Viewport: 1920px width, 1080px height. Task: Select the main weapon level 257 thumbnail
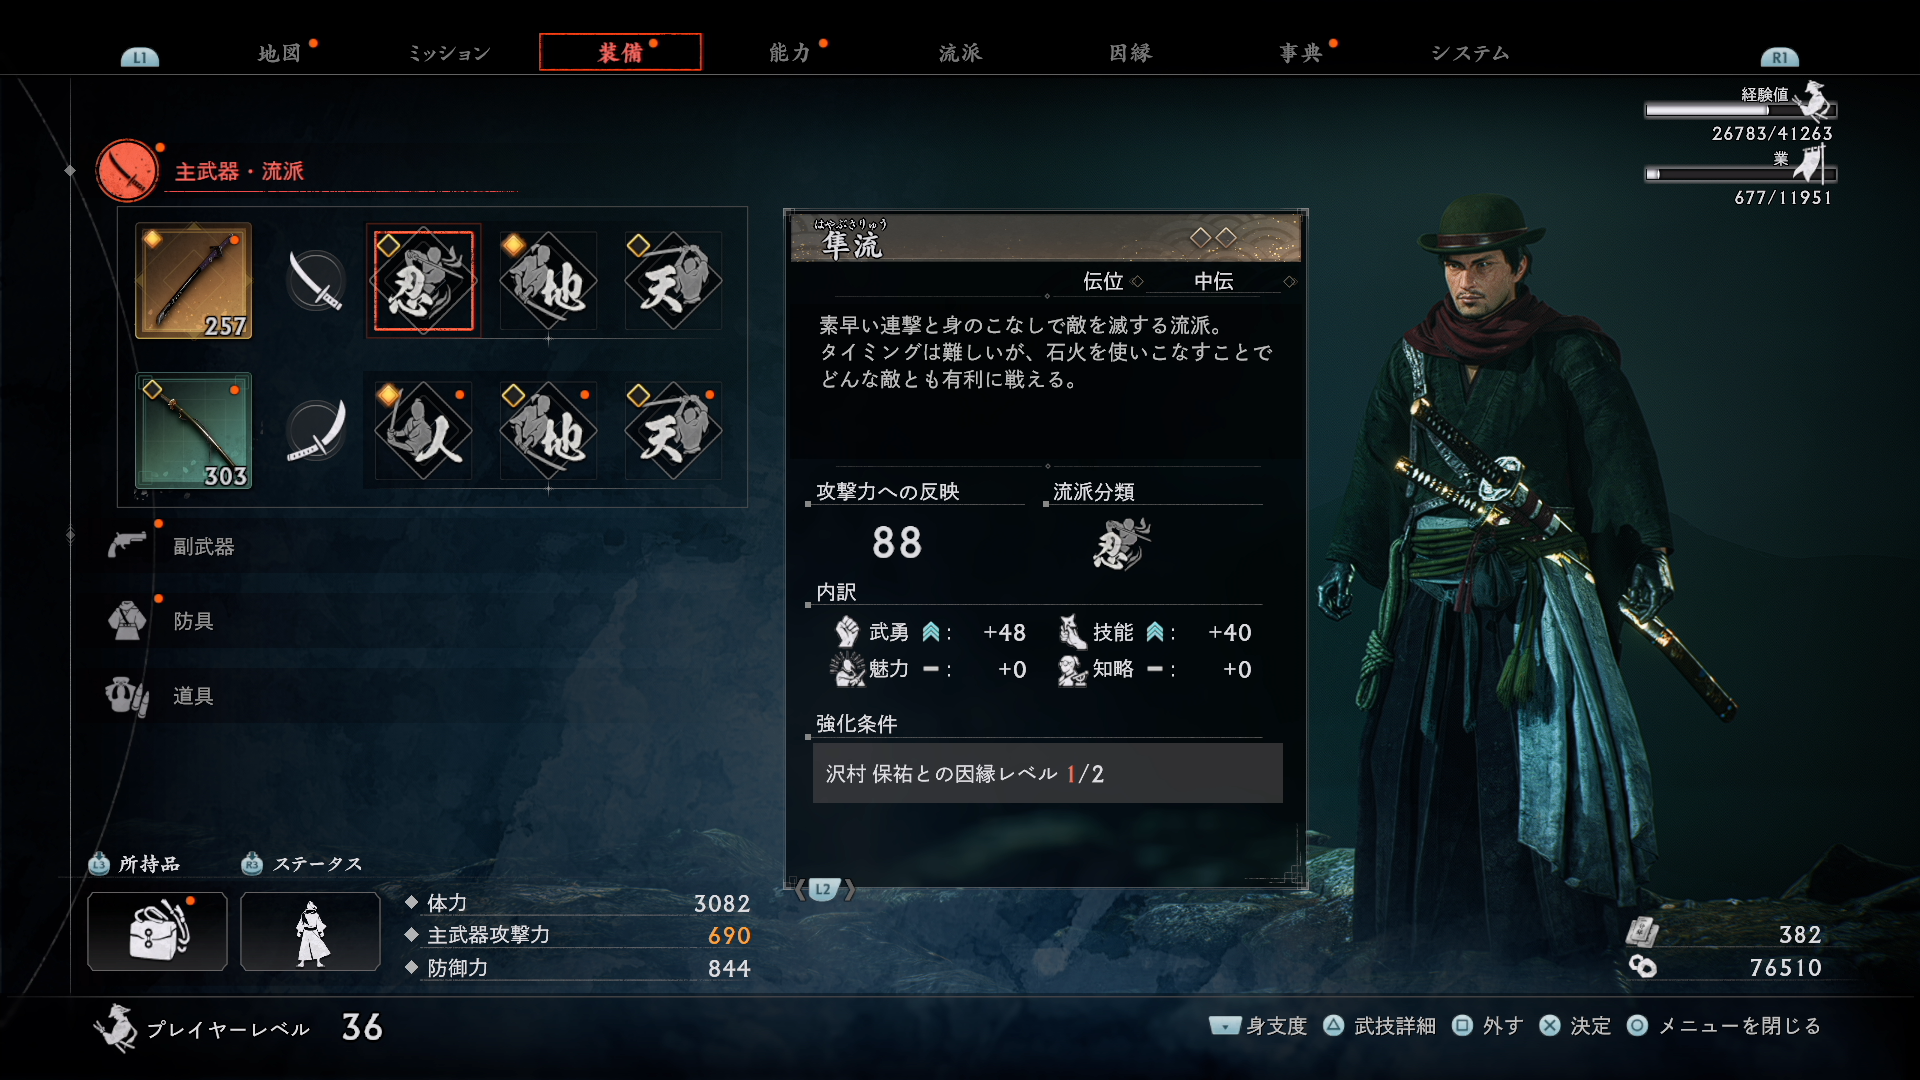tap(194, 281)
